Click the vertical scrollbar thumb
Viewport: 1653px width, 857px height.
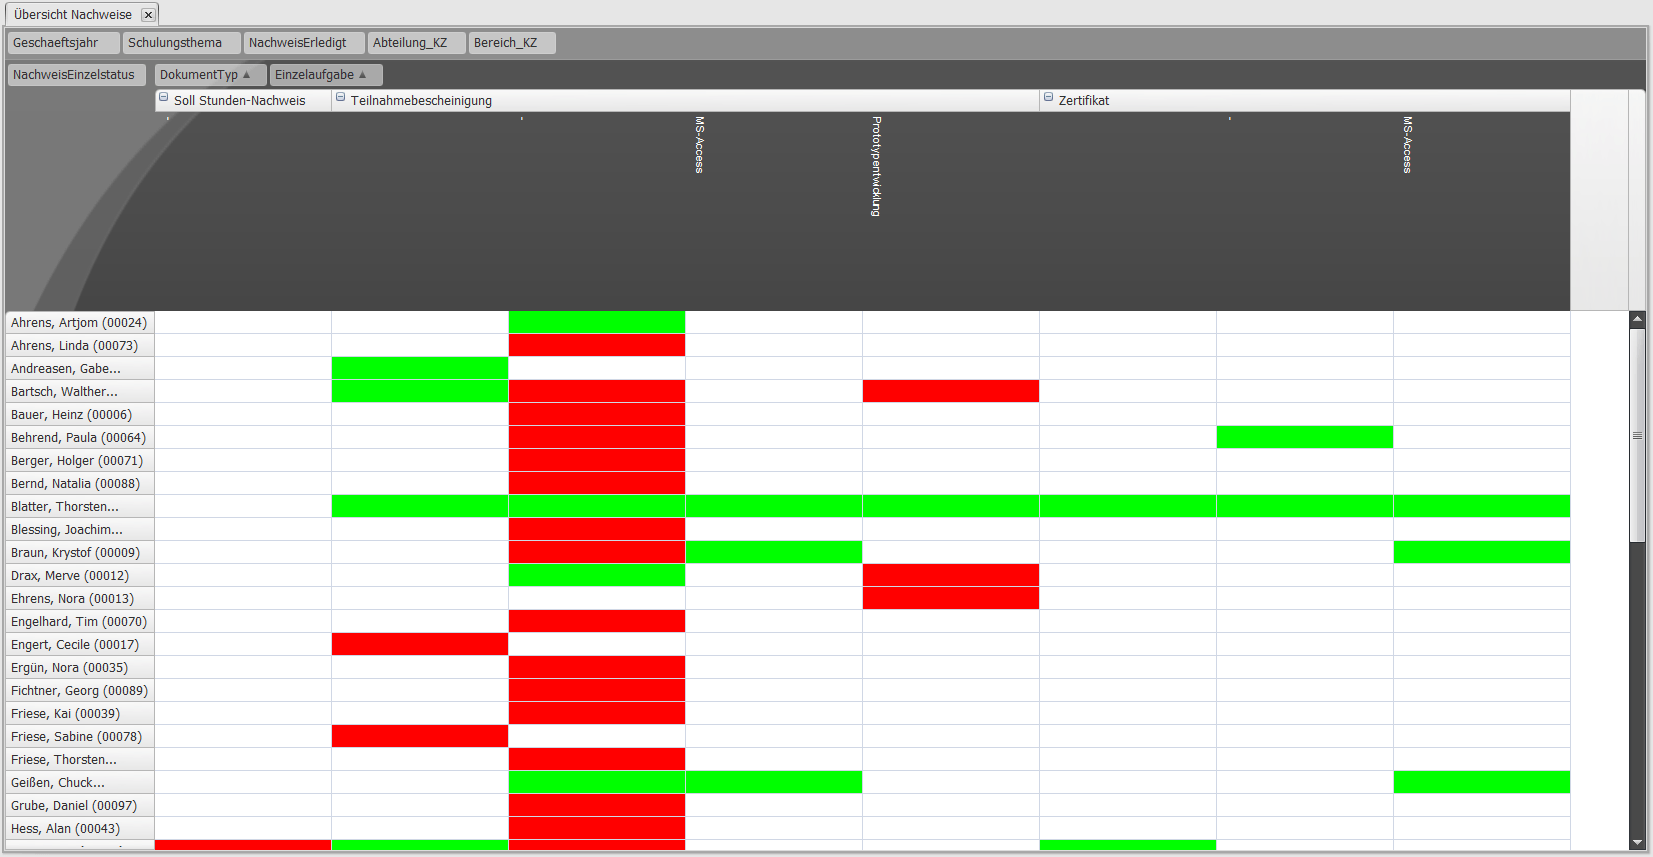point(1637,435)
